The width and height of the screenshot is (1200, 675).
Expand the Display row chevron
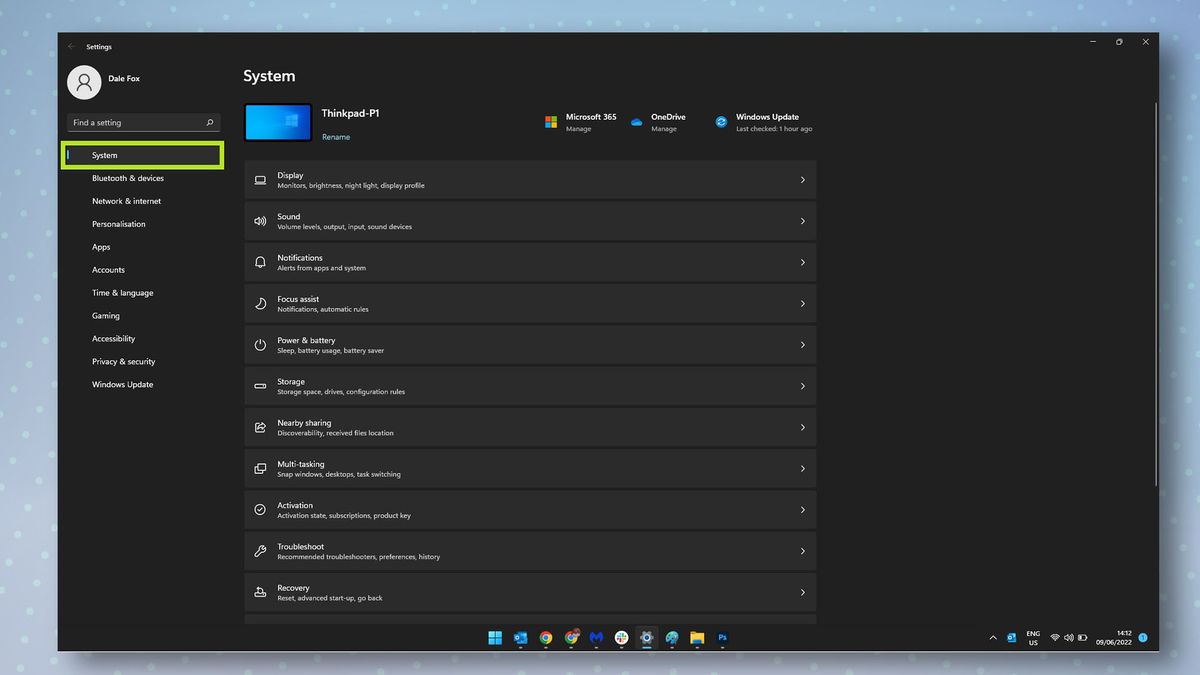tap(803, 180)
